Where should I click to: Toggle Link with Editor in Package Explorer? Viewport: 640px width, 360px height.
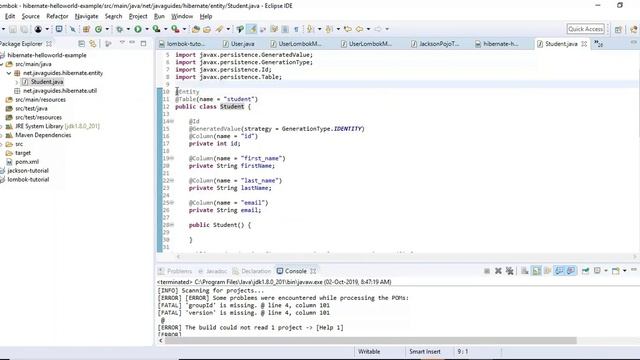point(93,43)
